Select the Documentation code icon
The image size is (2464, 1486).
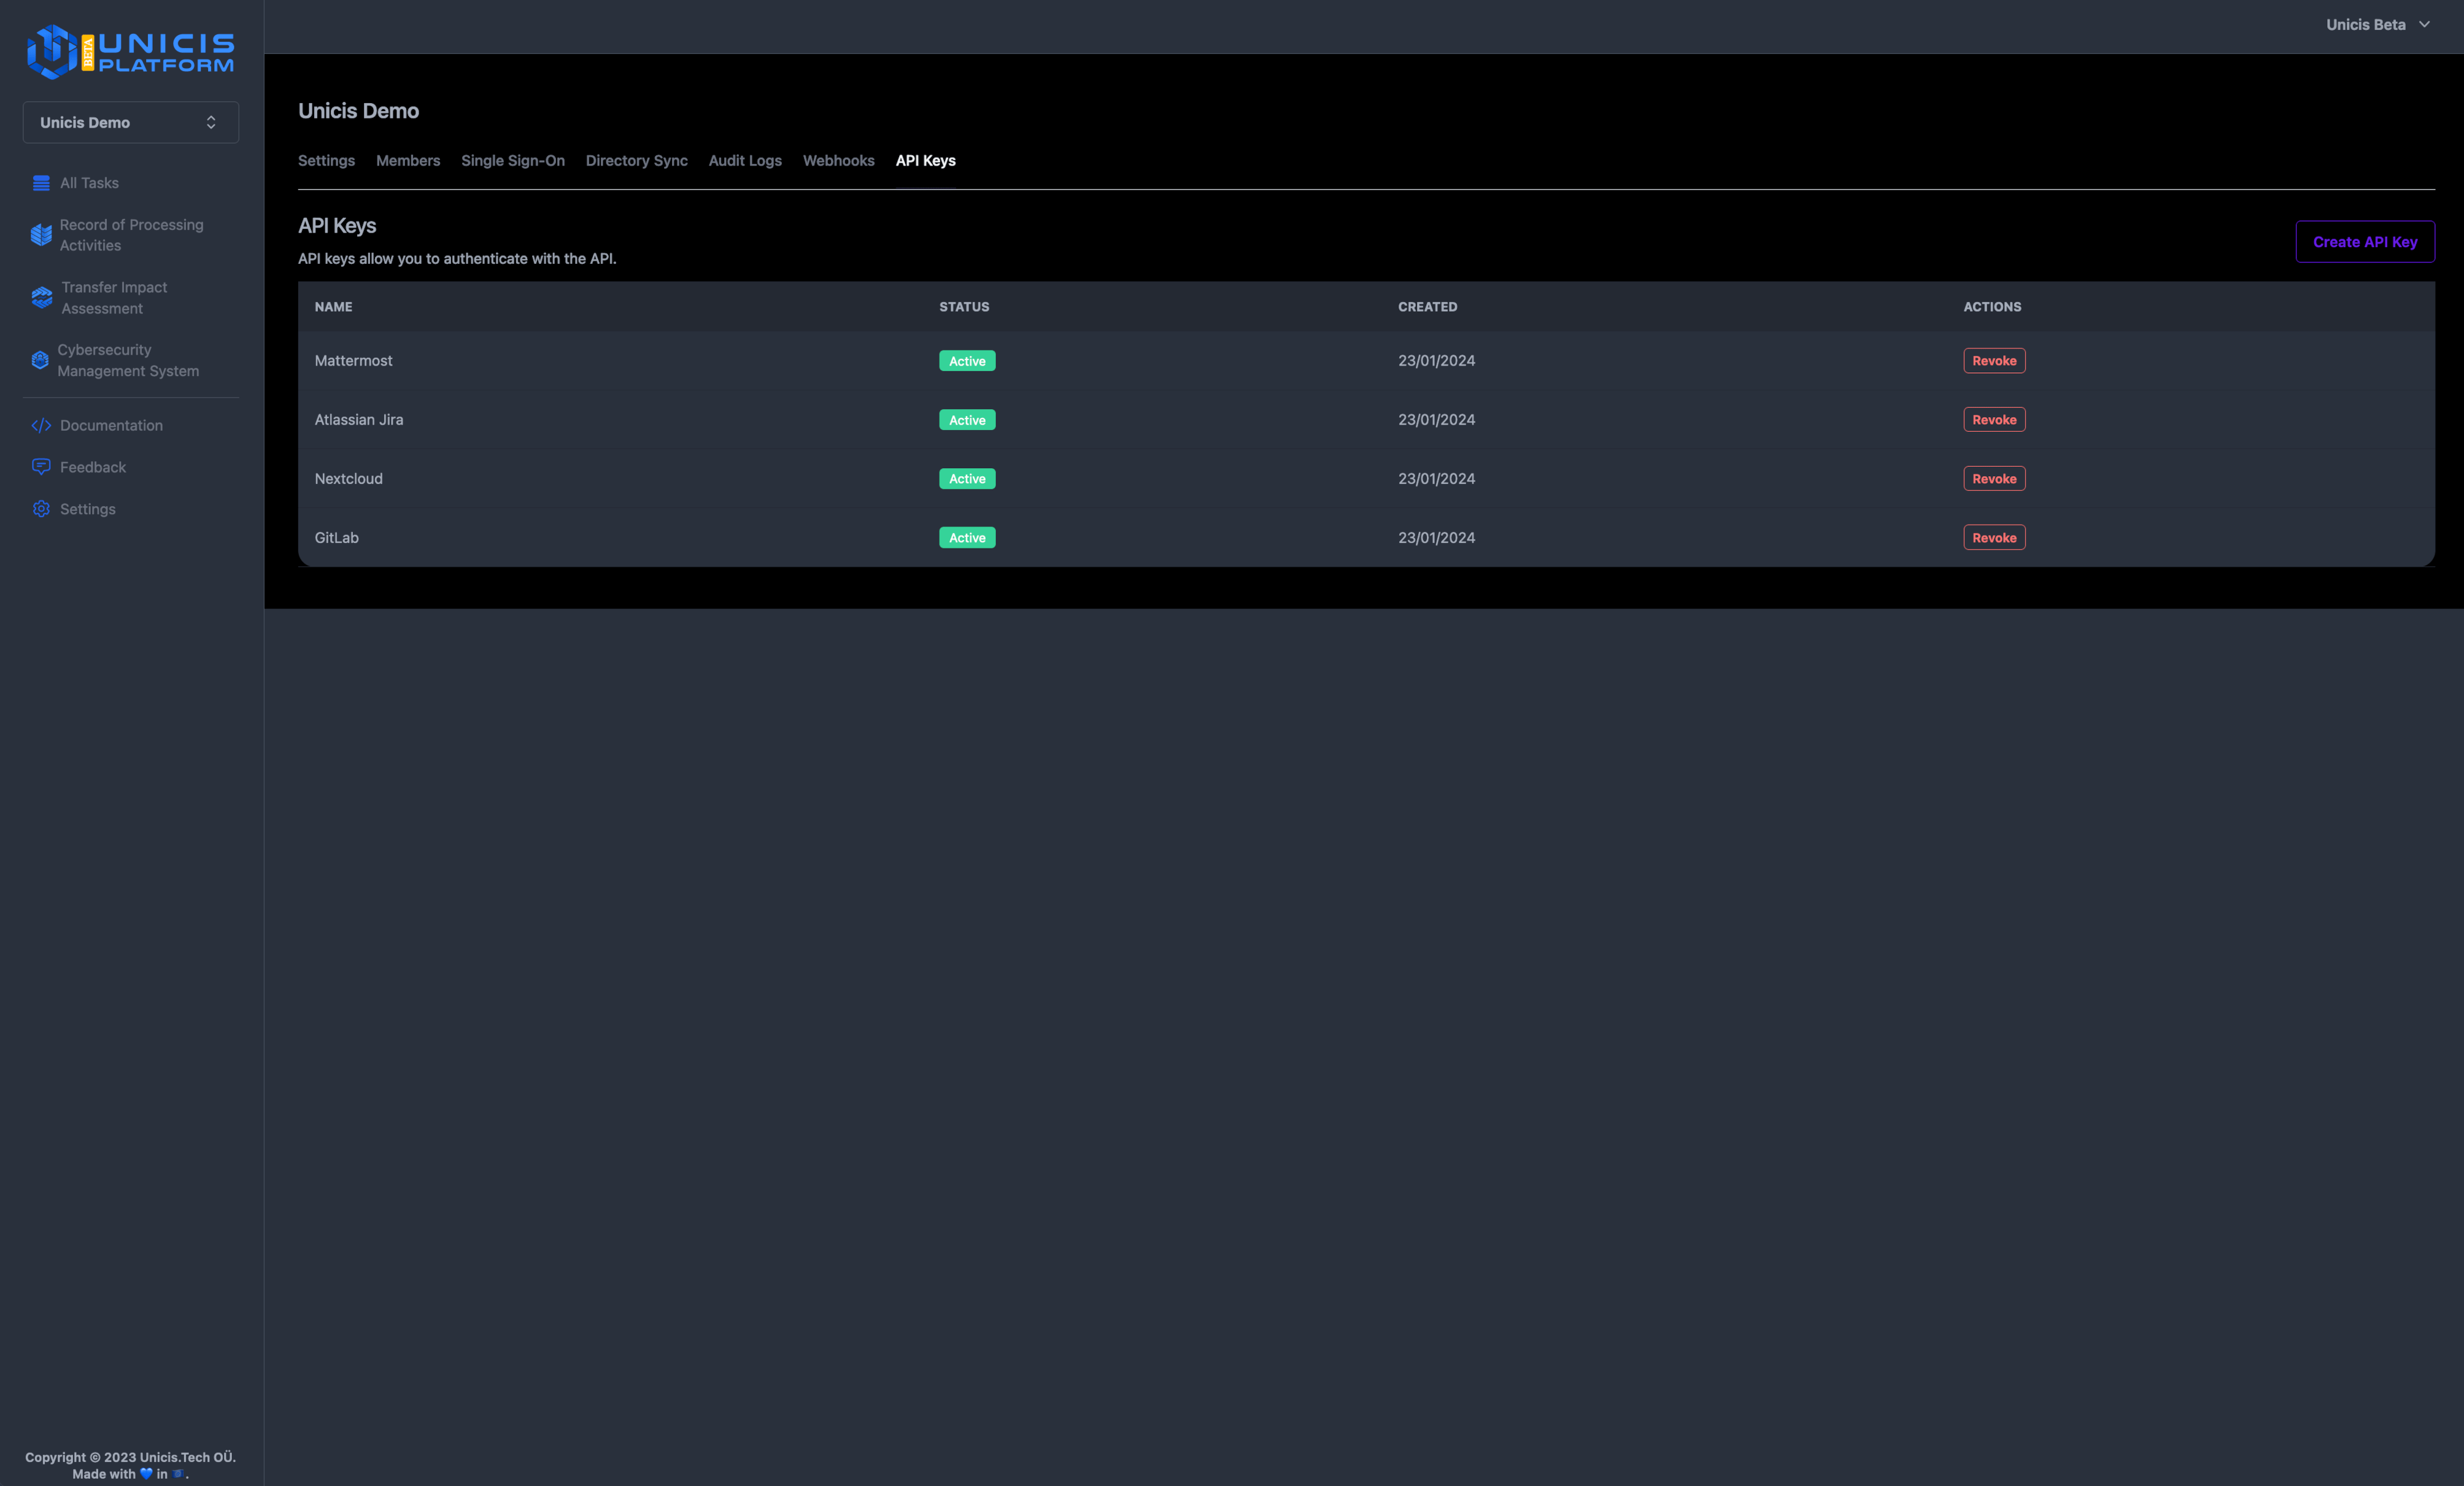41,425
